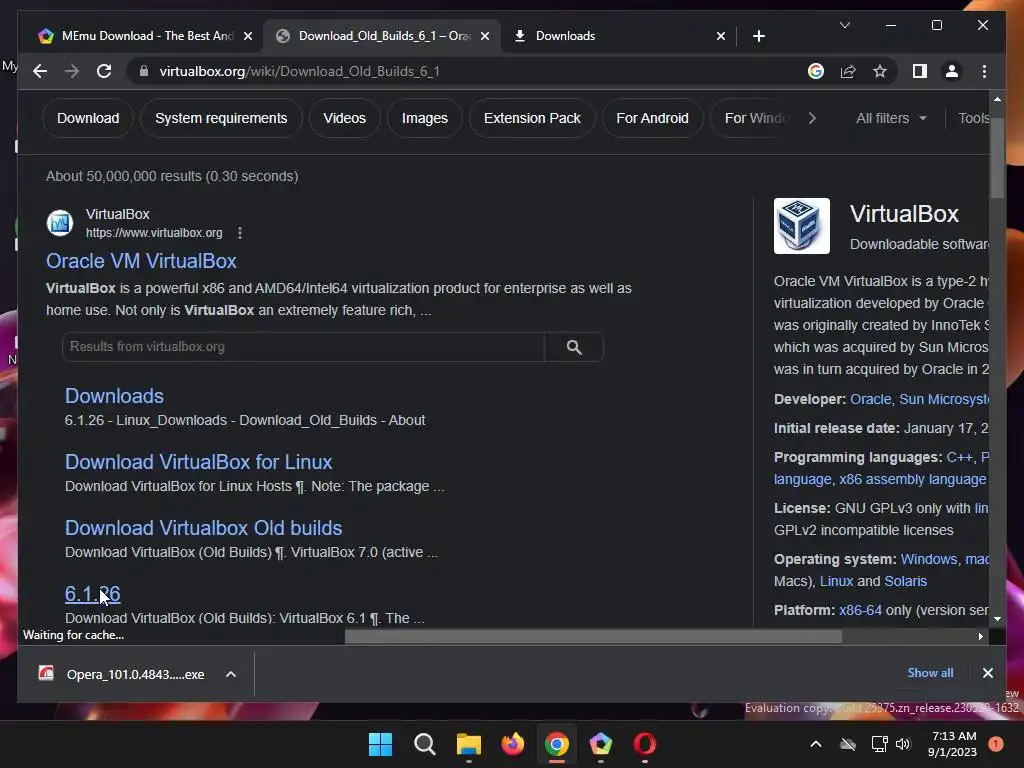The image size is (1024, 768).
Task: Click VirtualBox knowledge panel logo
Action: click(x=802, y=226)
